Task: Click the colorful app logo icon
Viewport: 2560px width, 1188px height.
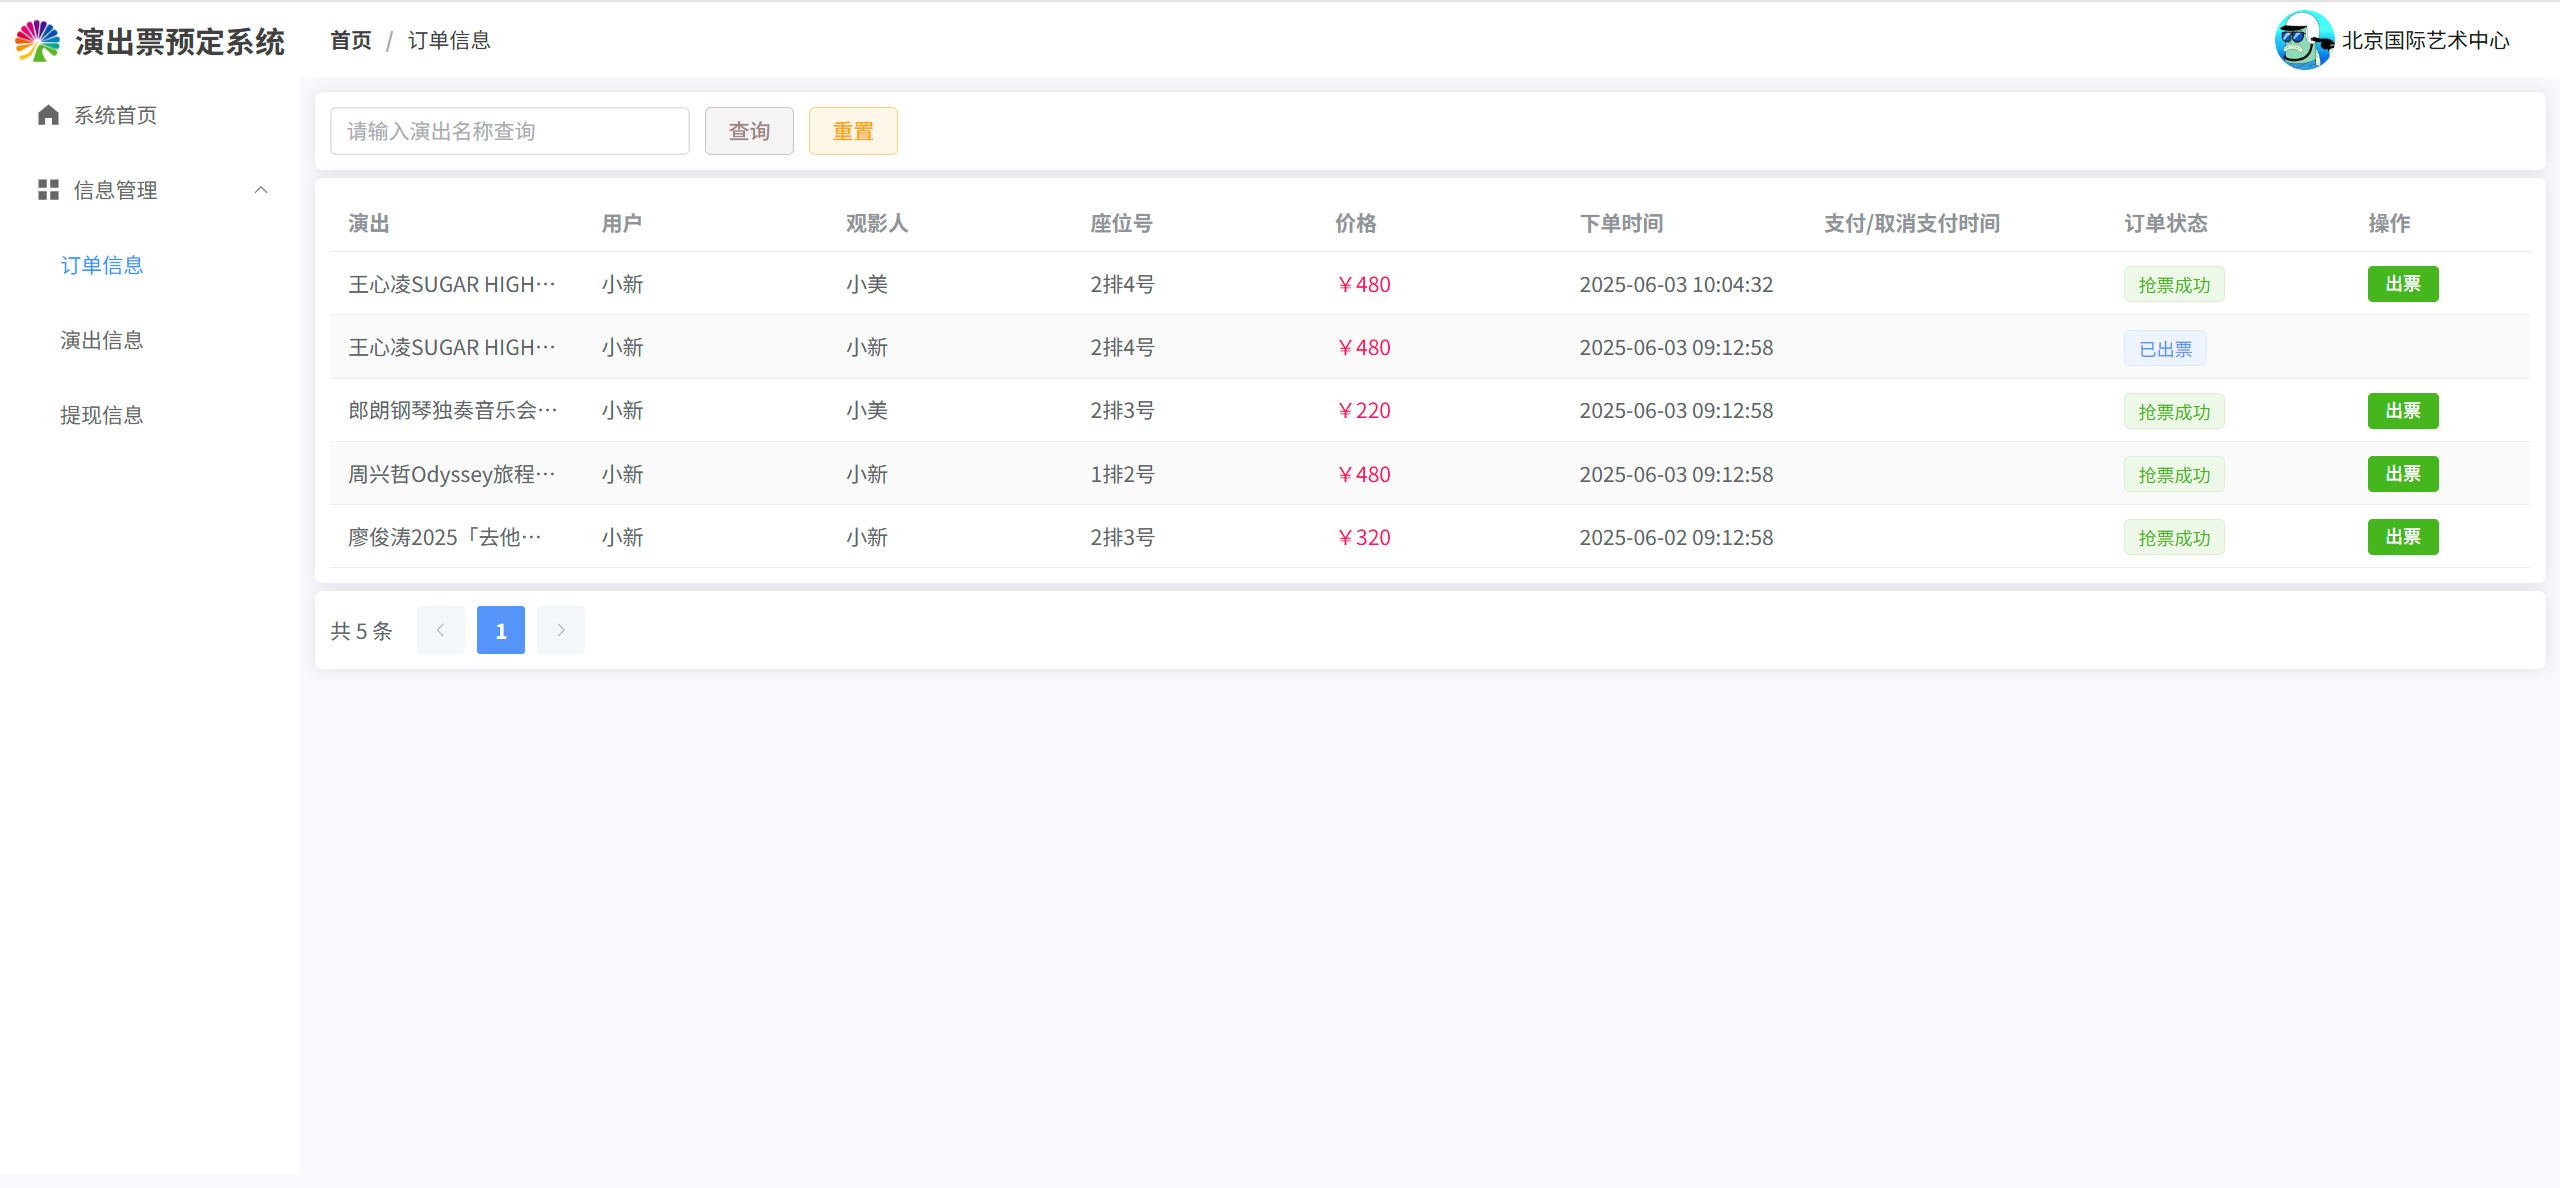Action: tap(38, 41)
